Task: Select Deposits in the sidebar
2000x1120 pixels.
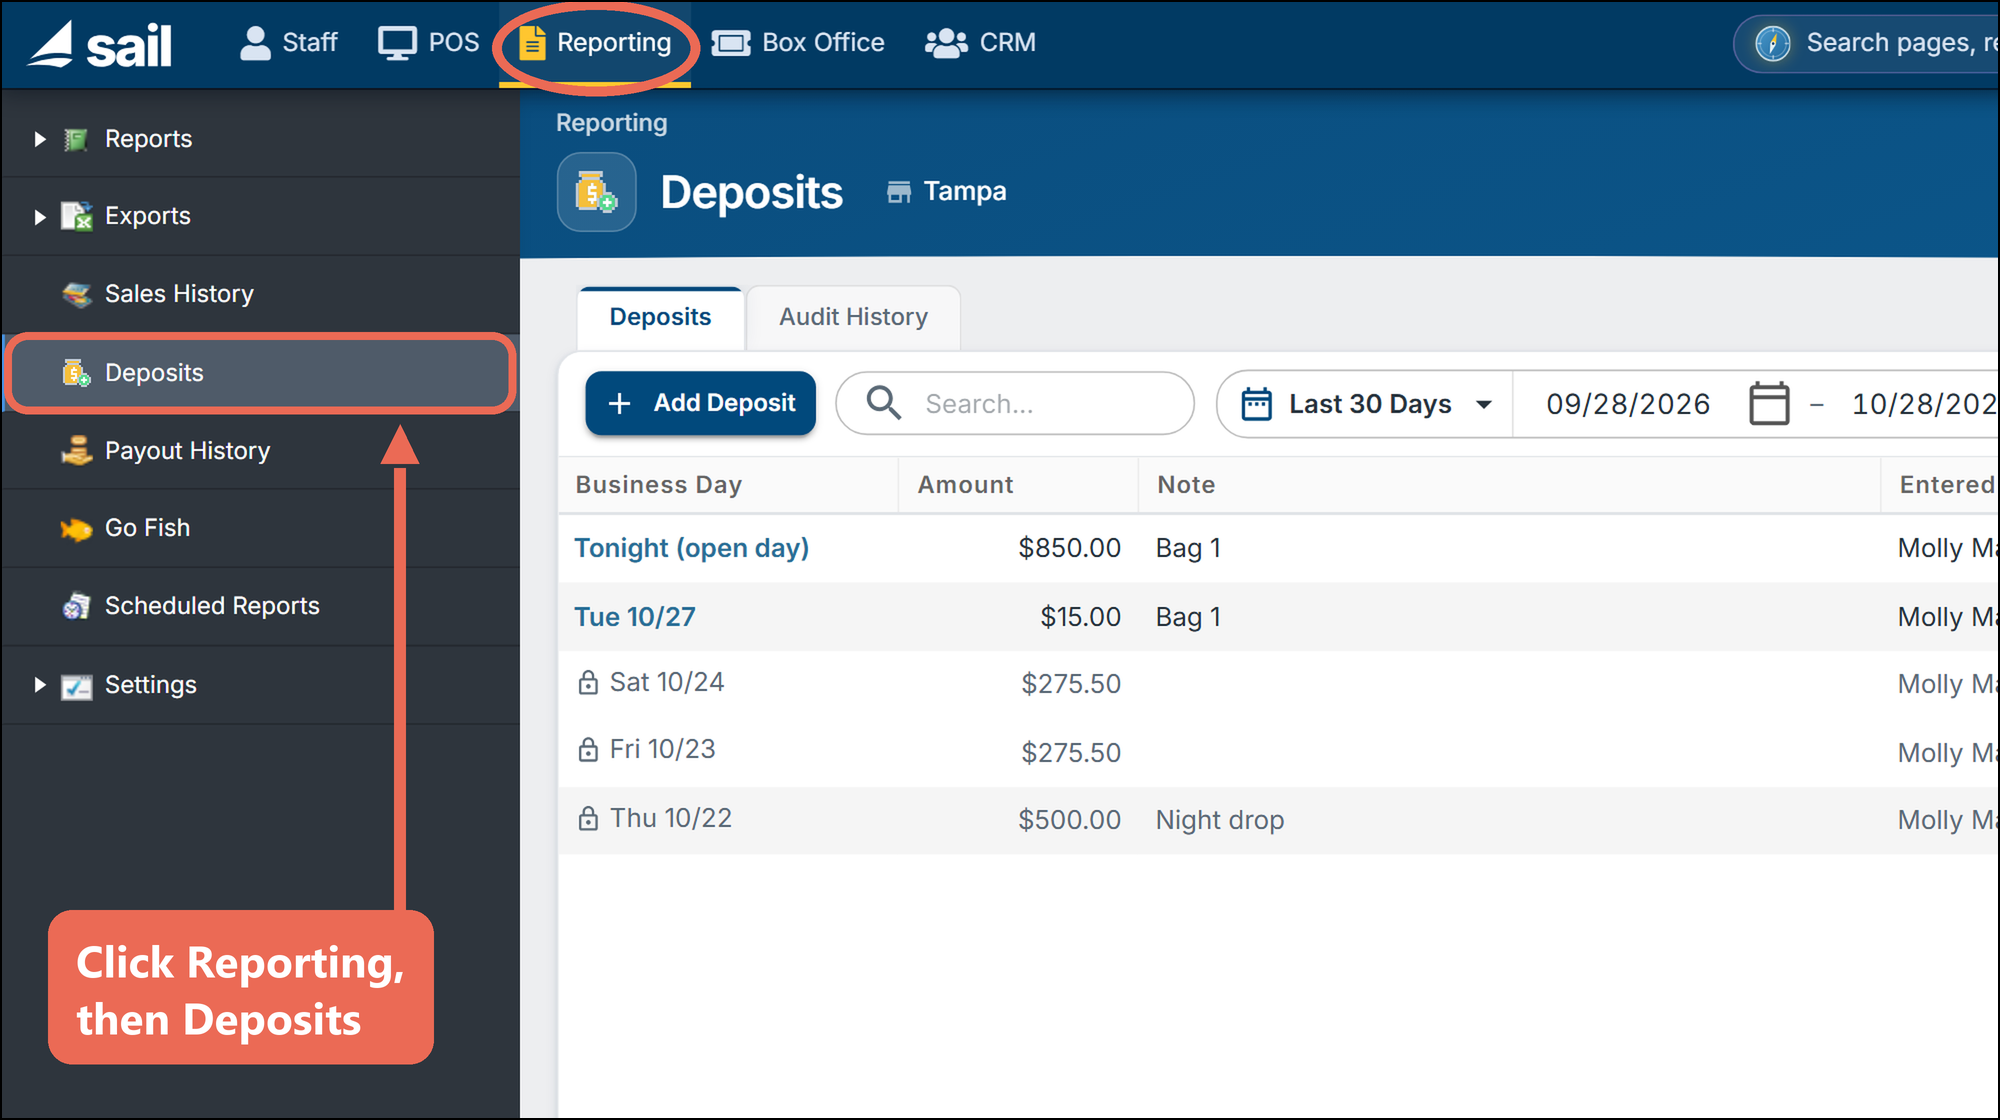Action: pyautogui.click(x=260, y=373)
